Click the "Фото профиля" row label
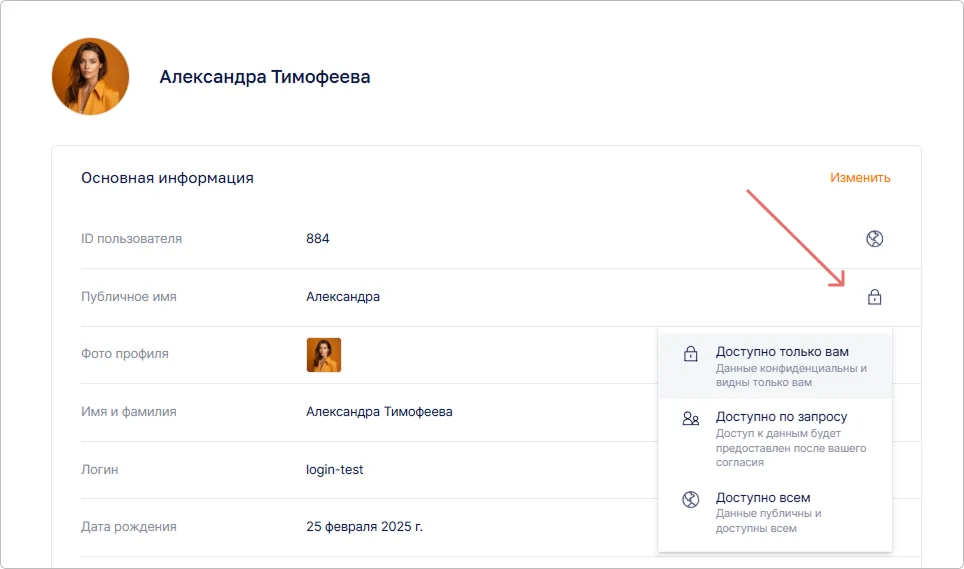The image size is (964, 569). (x=124, y=354)
